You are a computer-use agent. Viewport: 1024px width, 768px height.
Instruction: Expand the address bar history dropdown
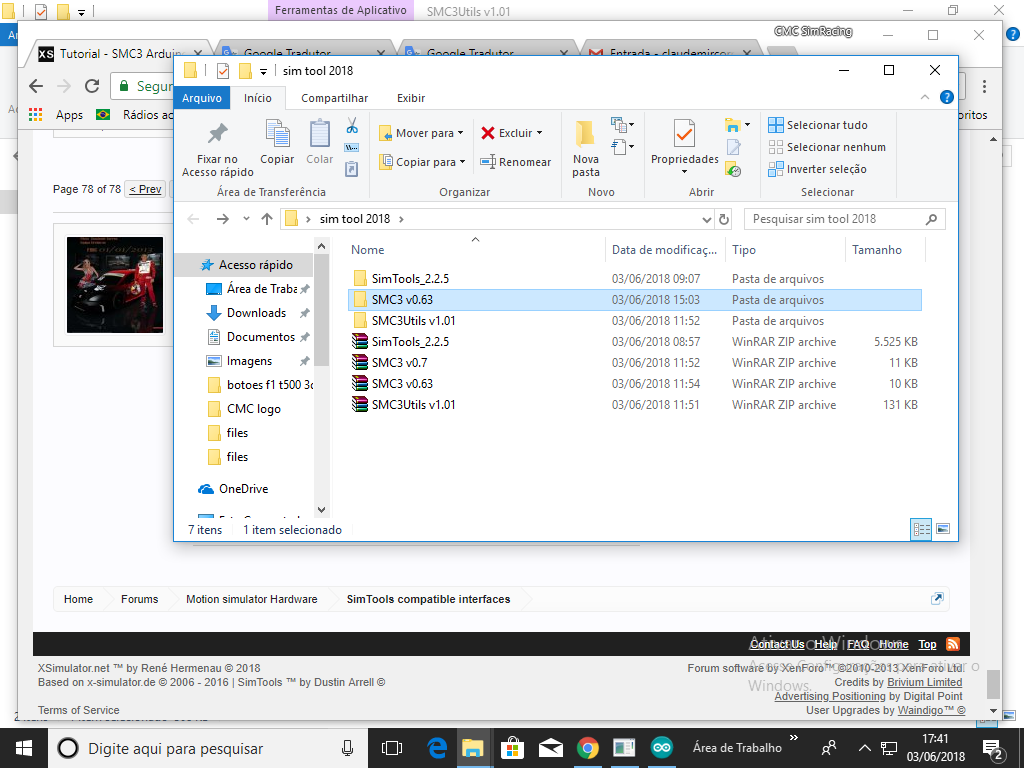click(x=707, y=219)
